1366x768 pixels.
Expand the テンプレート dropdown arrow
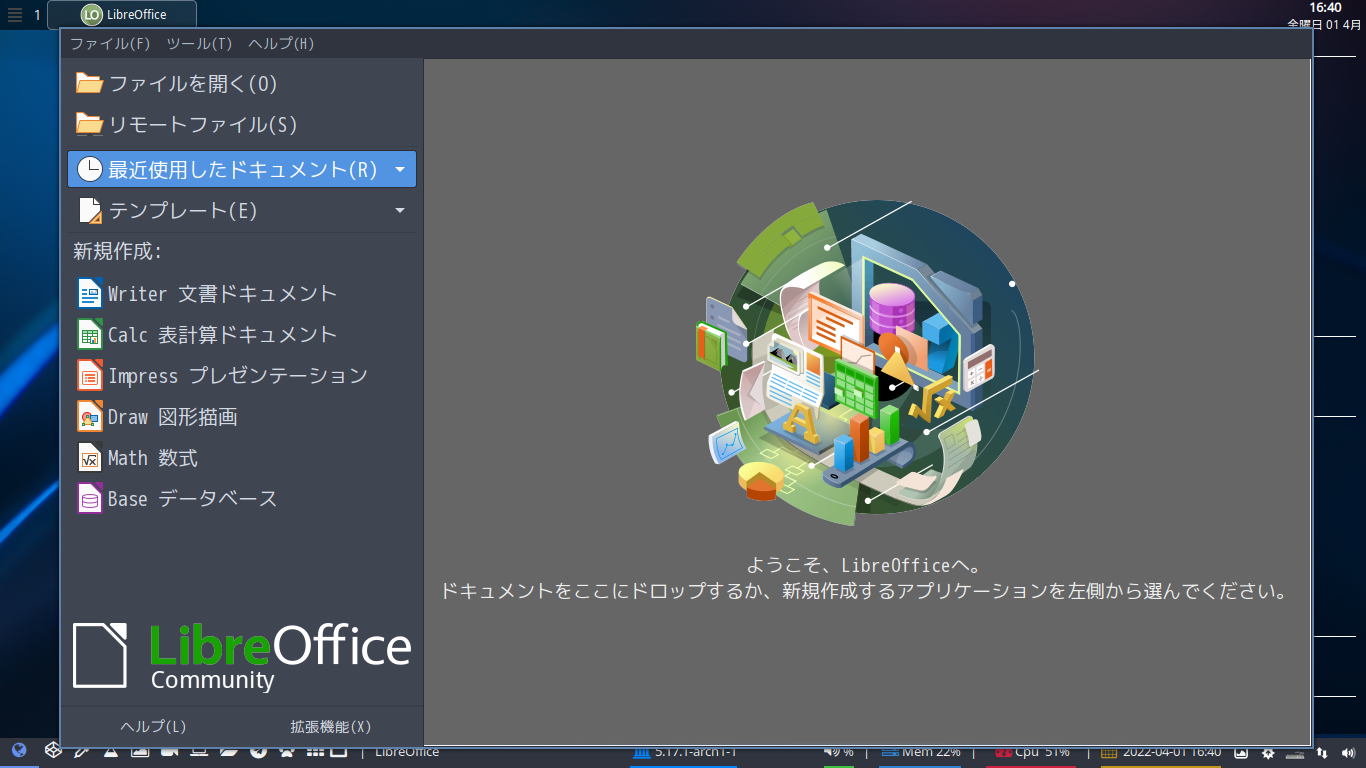click(x=399, y=210)
